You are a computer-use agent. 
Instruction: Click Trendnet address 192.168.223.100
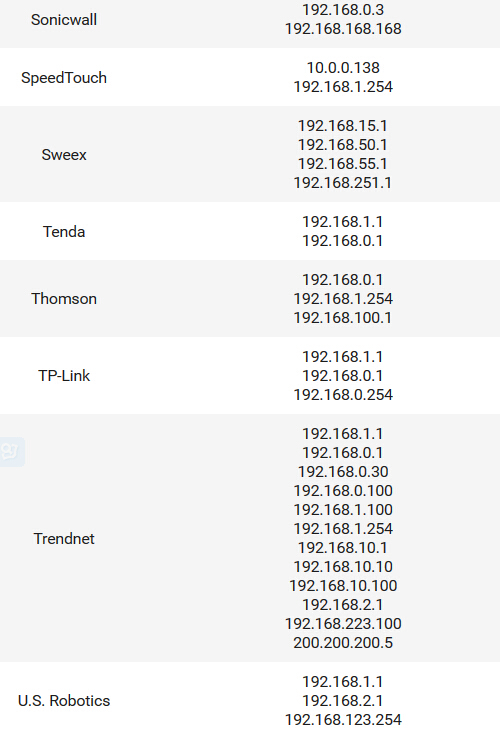[343, 624]
